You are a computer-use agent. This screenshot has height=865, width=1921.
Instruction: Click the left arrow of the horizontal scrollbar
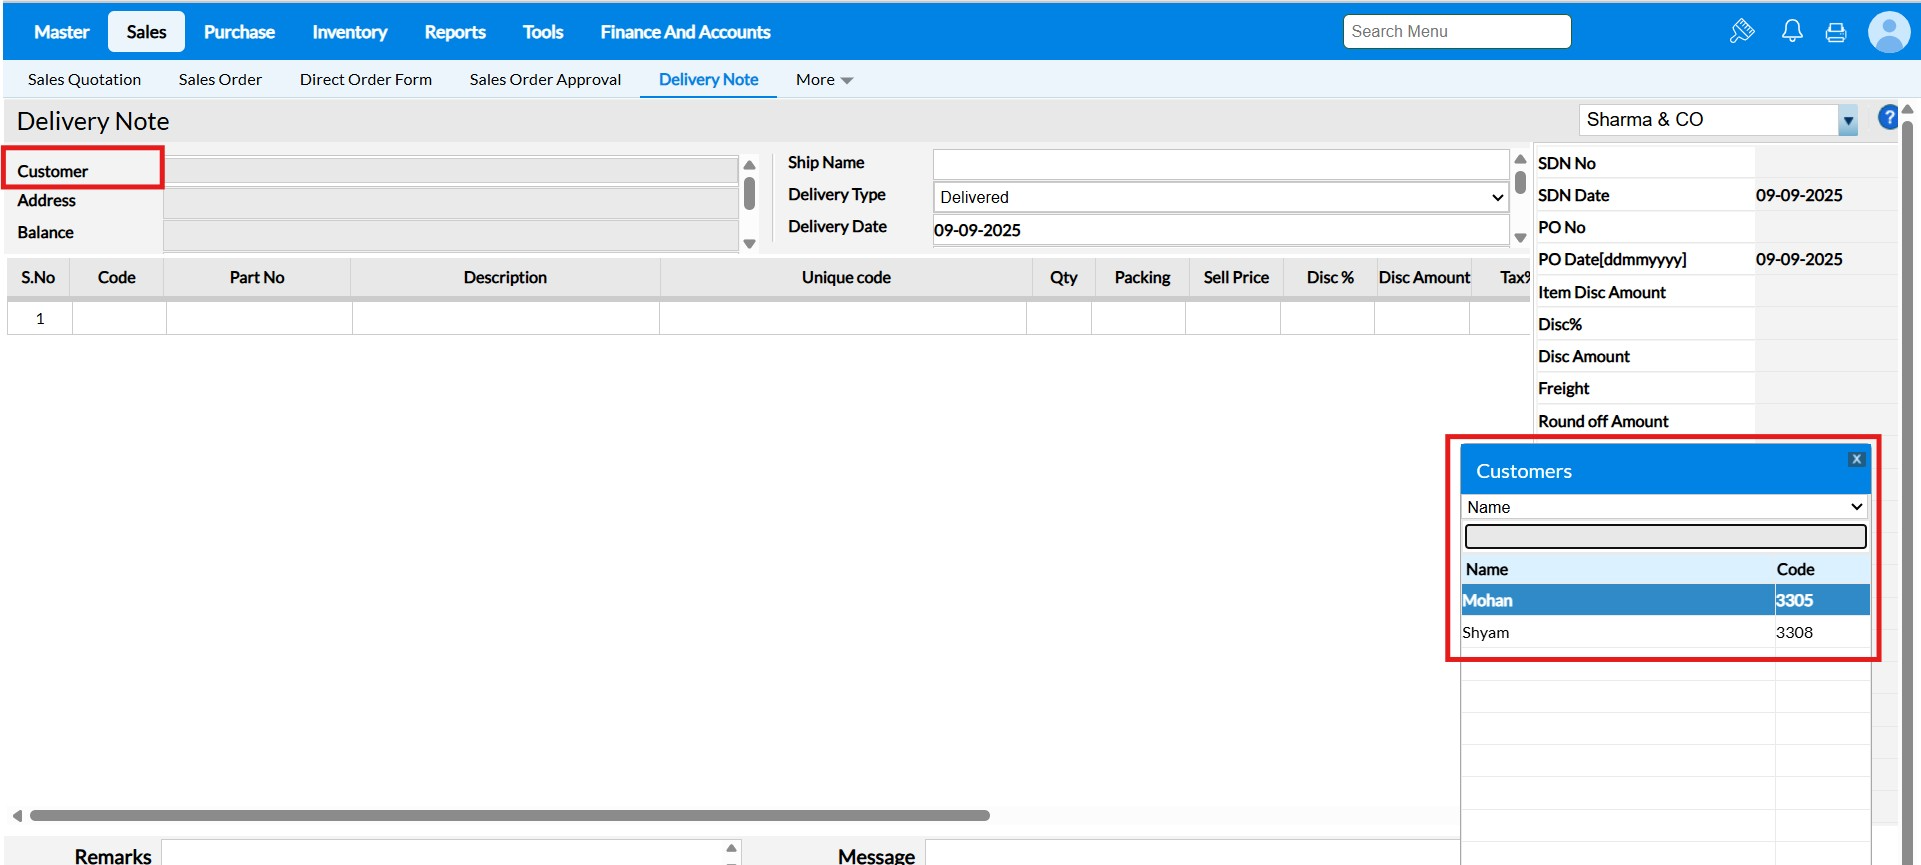(17, 816)
